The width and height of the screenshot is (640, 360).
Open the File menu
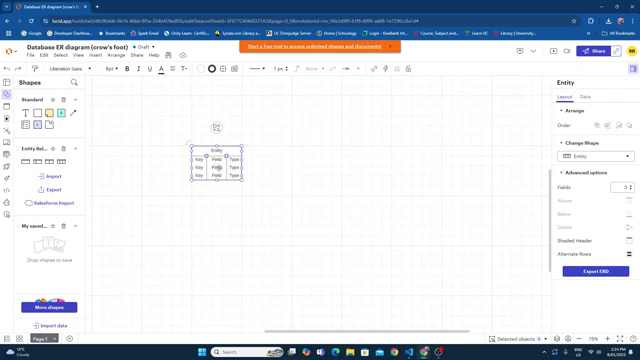(x=31, y=55)
